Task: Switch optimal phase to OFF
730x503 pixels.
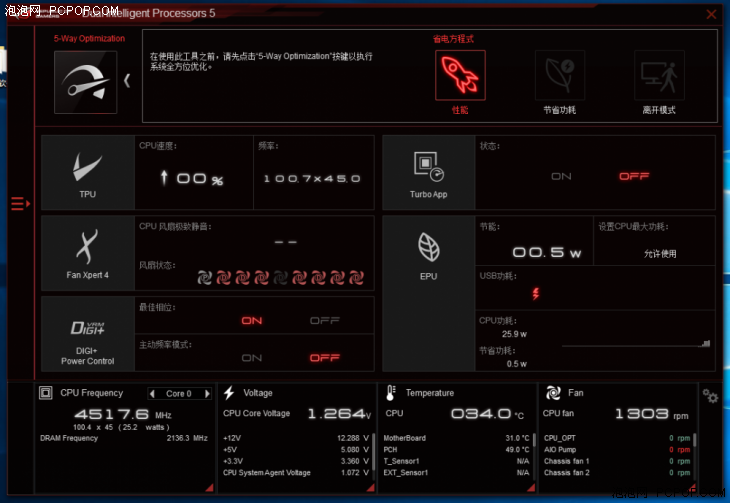Action: [x=325, y=320]
